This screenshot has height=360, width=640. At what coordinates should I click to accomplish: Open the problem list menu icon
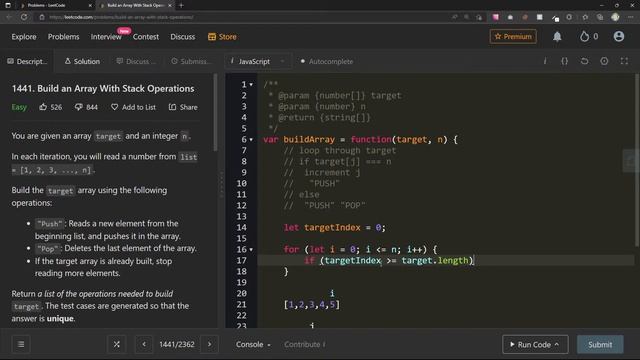21,344
